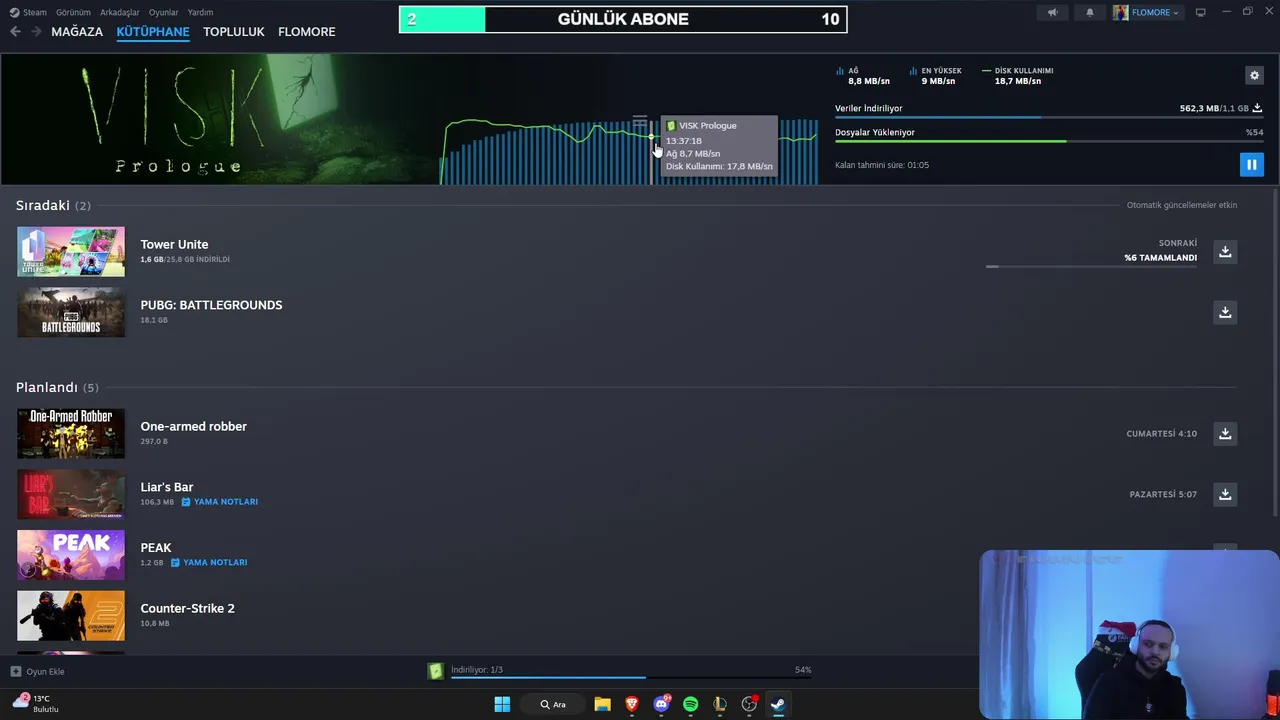The image size is (1280, 720).
Task: Click the VISK Prologue banner image
Action: click(220, 119)
